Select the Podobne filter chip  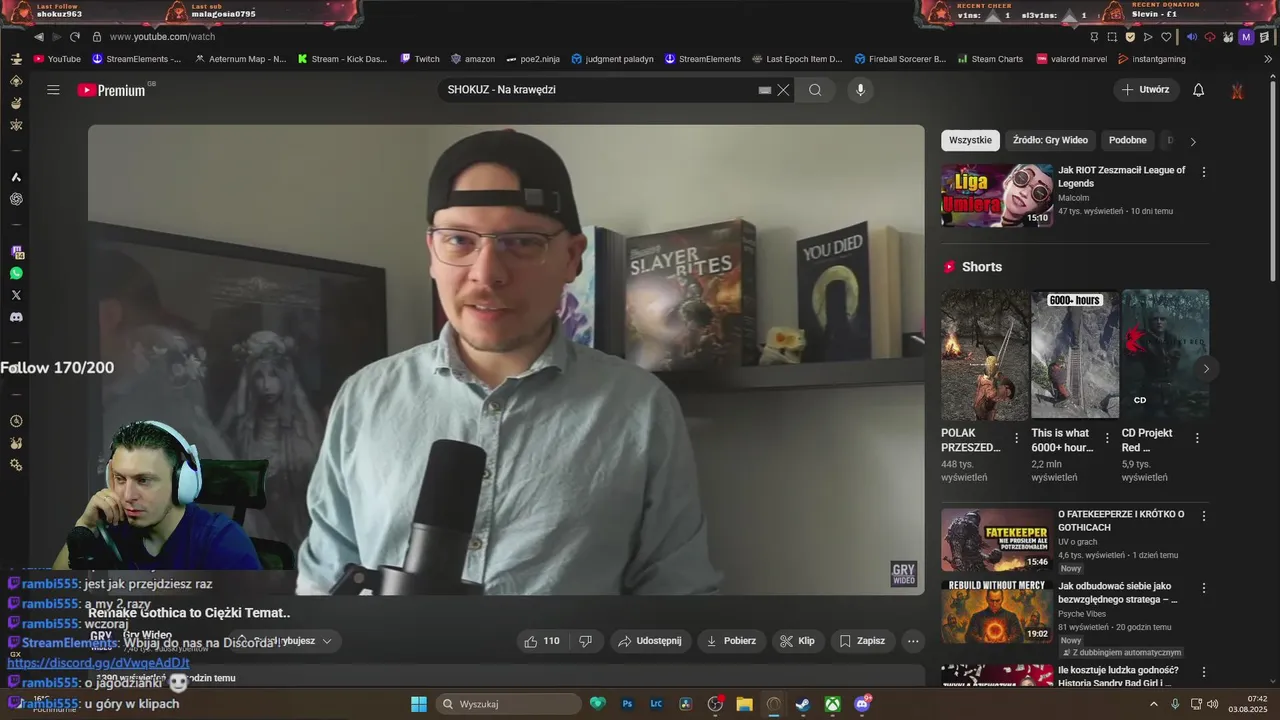pos(1128,140)
